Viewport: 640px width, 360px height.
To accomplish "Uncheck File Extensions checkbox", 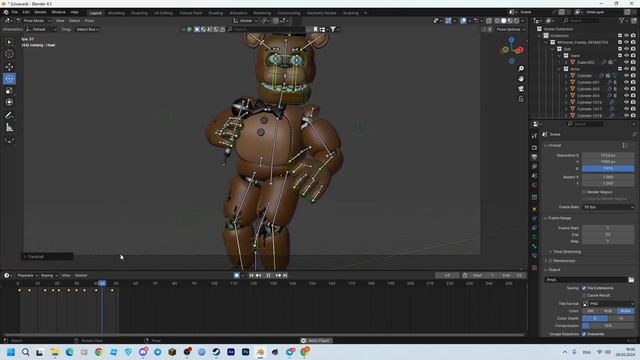I will [584, 288].
